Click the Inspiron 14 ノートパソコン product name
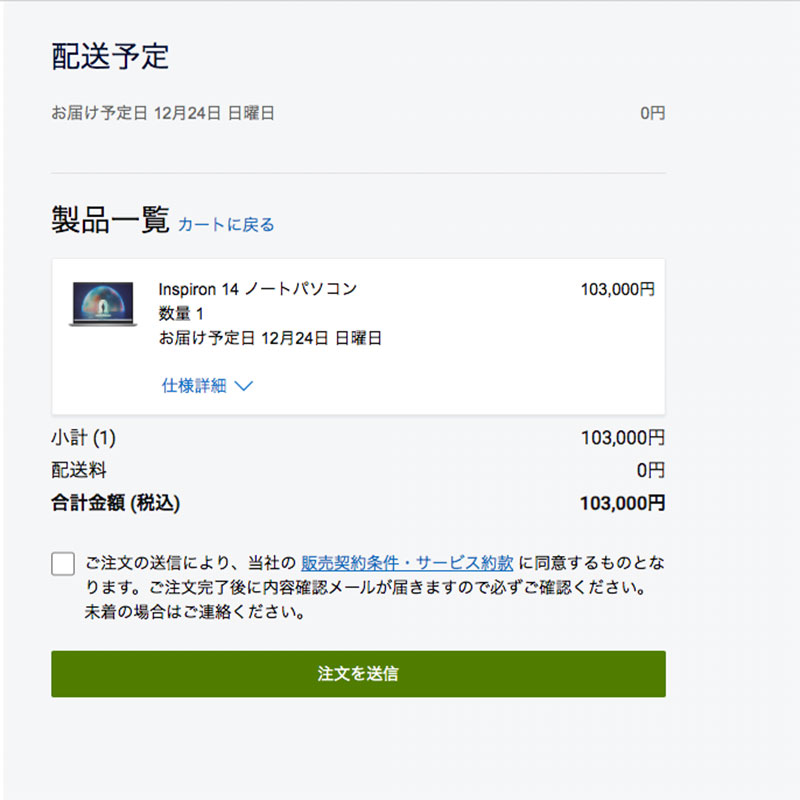The image size is (800, 800). tap(258, 289)
